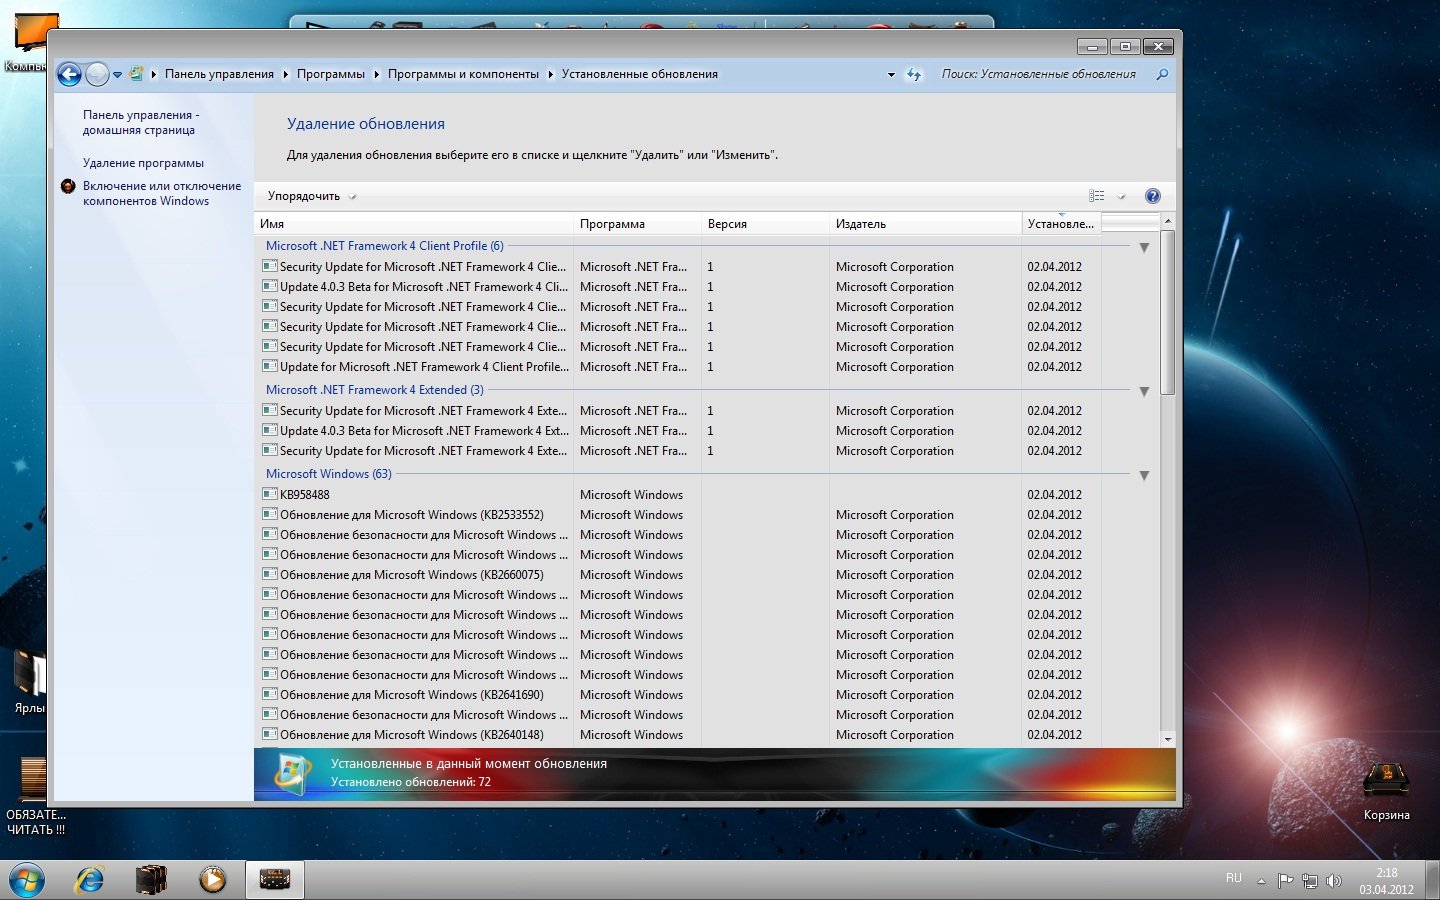Image resolution: width=1440 pixels, height=900 pixels.
Task: Click the change view icon
Action: (1097, 196)
